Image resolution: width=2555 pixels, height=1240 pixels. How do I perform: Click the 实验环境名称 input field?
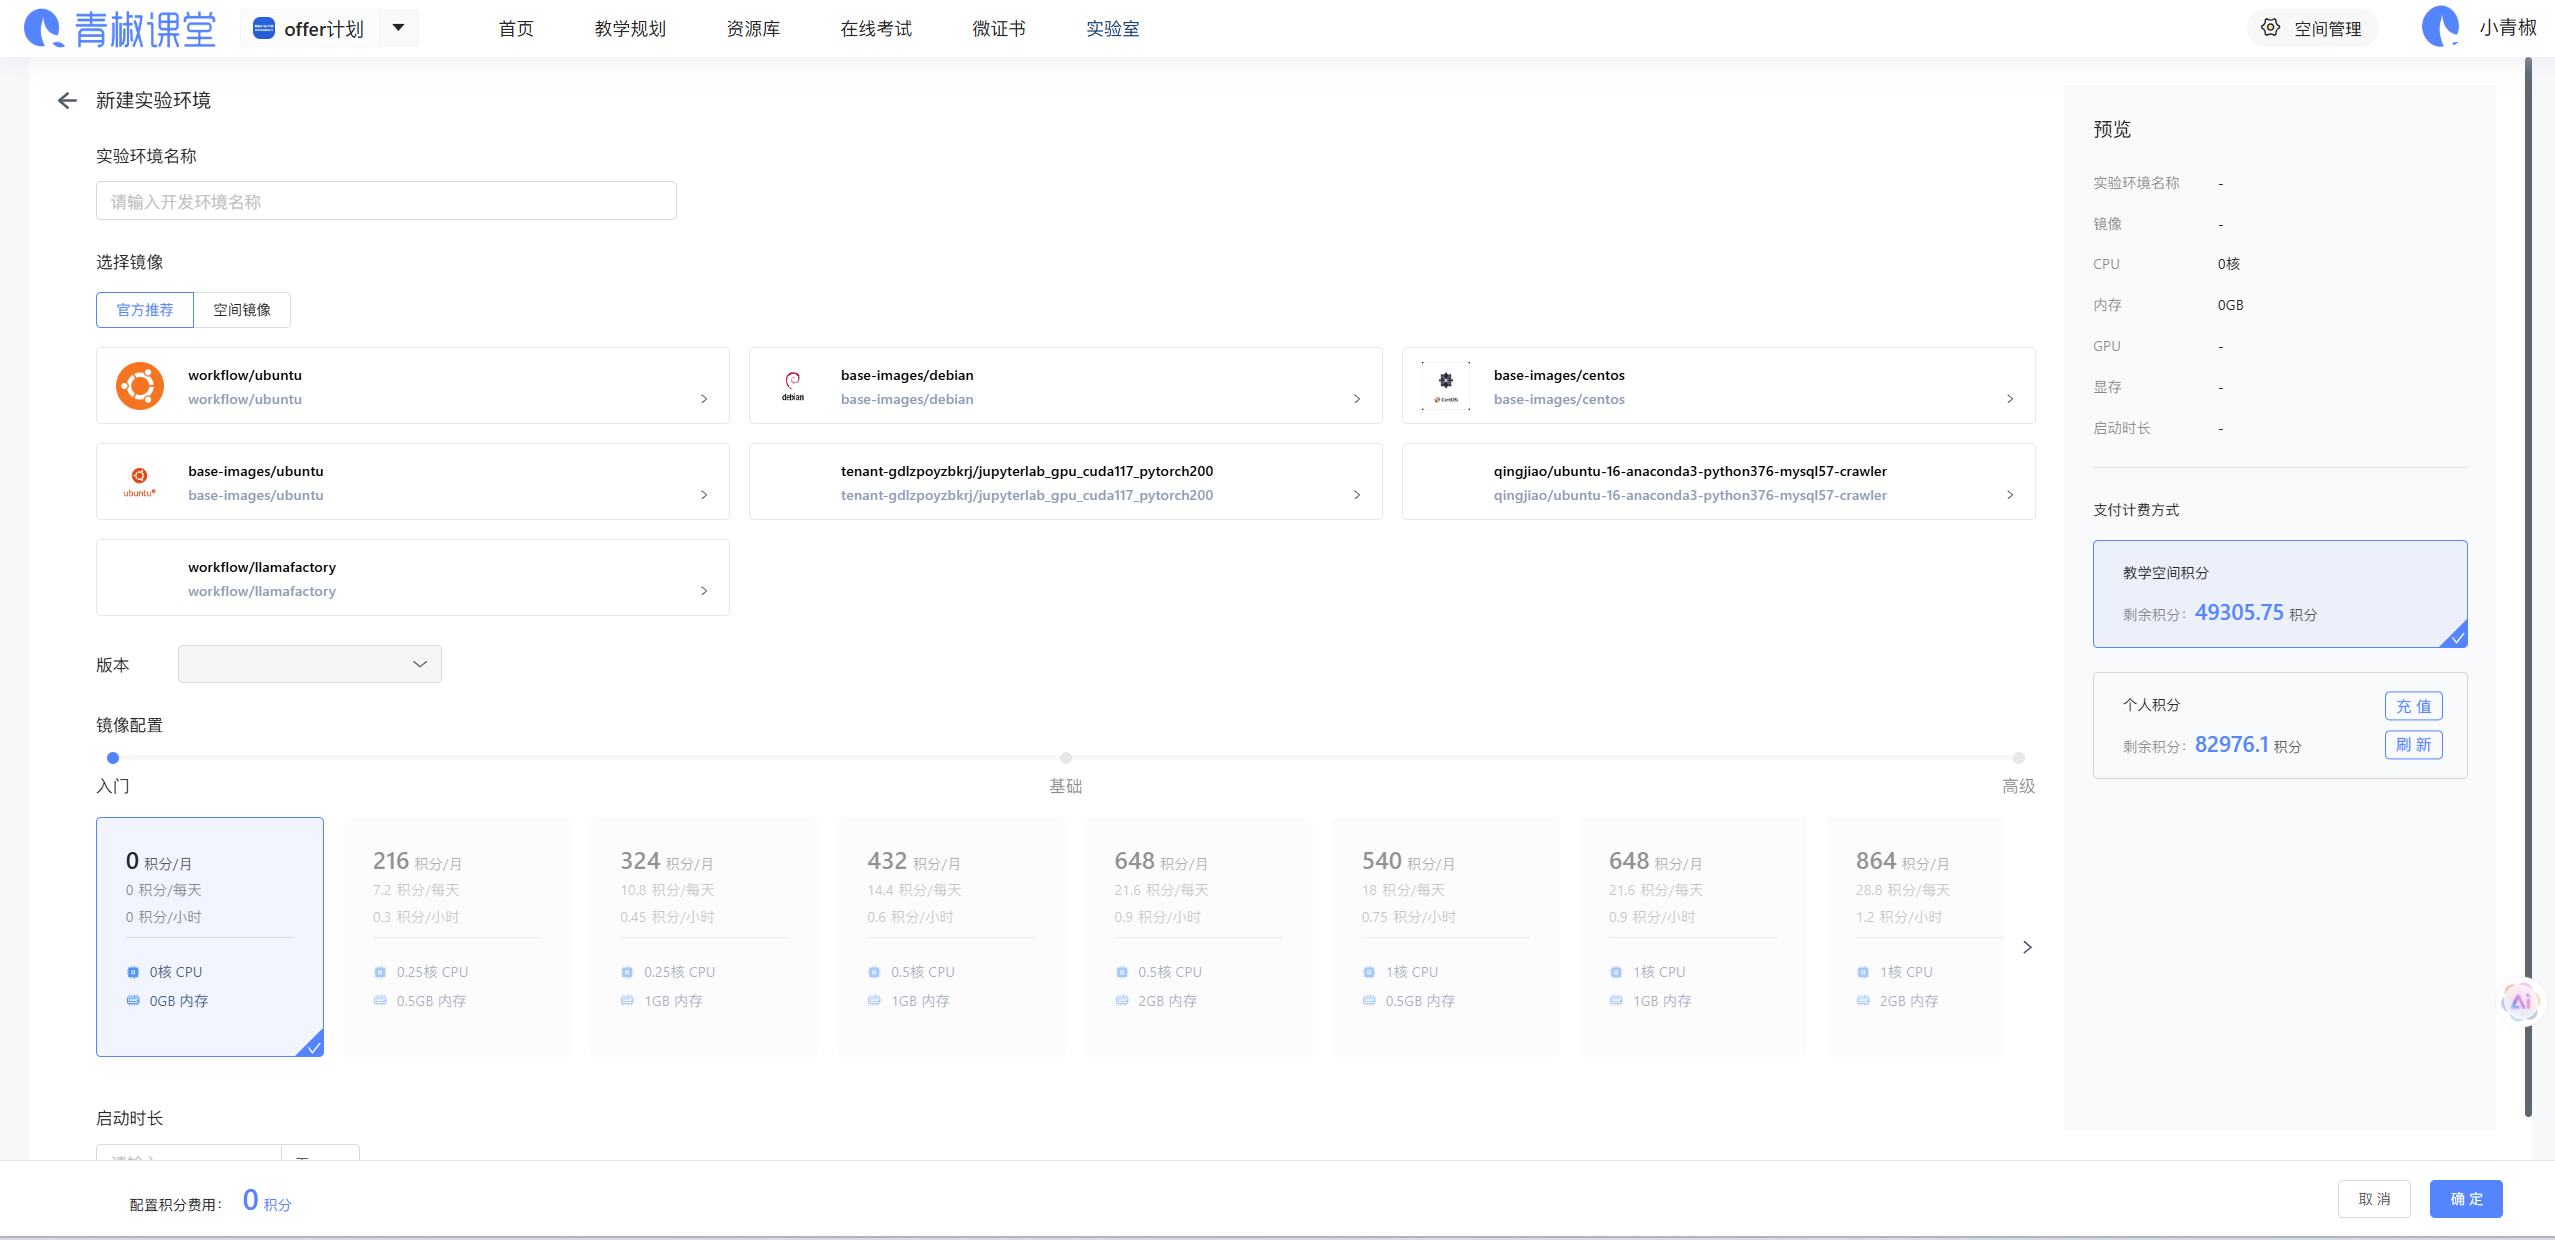pyautogui.click(x=386, y=201)
